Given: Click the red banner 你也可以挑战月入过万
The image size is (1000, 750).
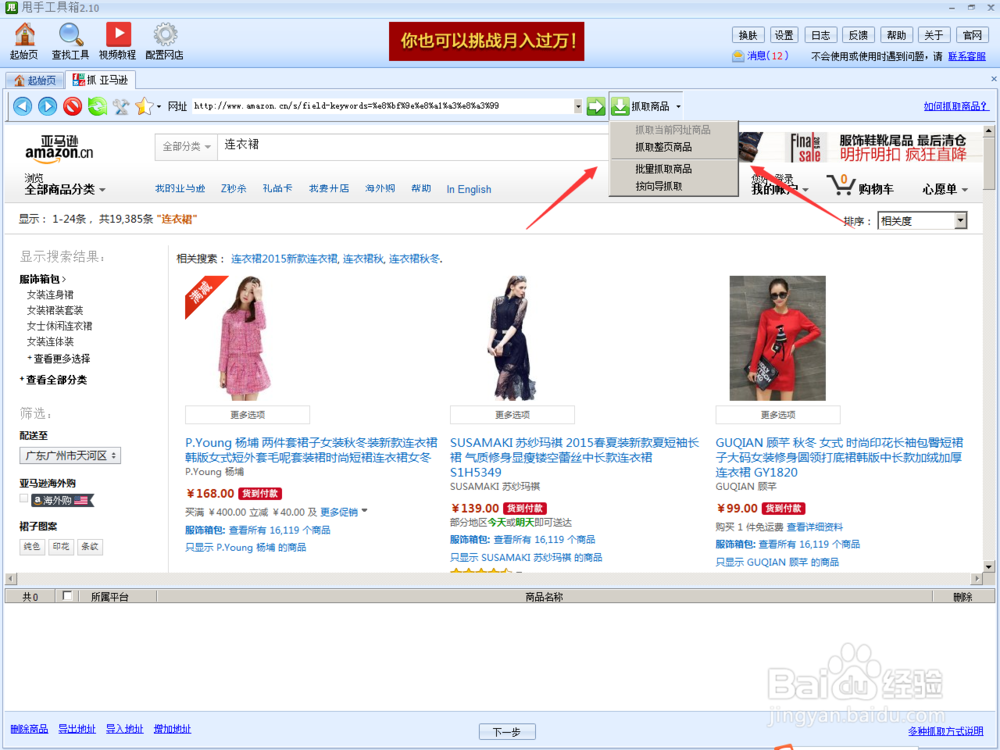Looking at the screenshot, I should [x=487, y=41].
